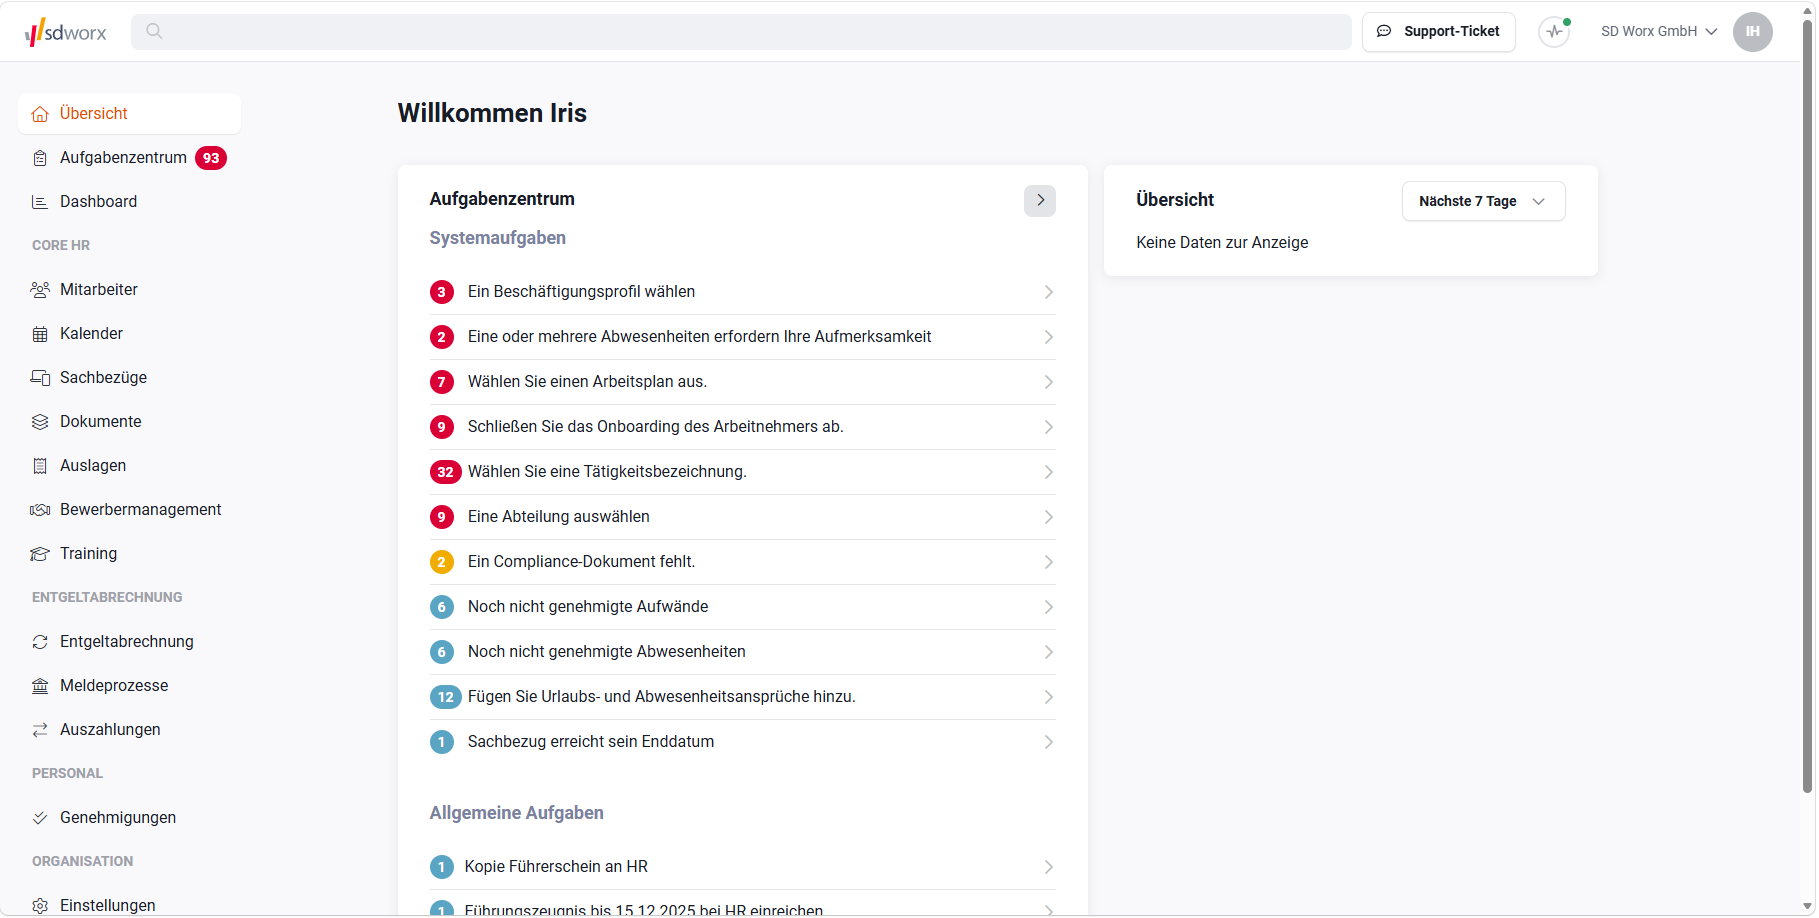Open the IH user avatar
This screenshot has width=1819, height=918.
[1752, 32]
